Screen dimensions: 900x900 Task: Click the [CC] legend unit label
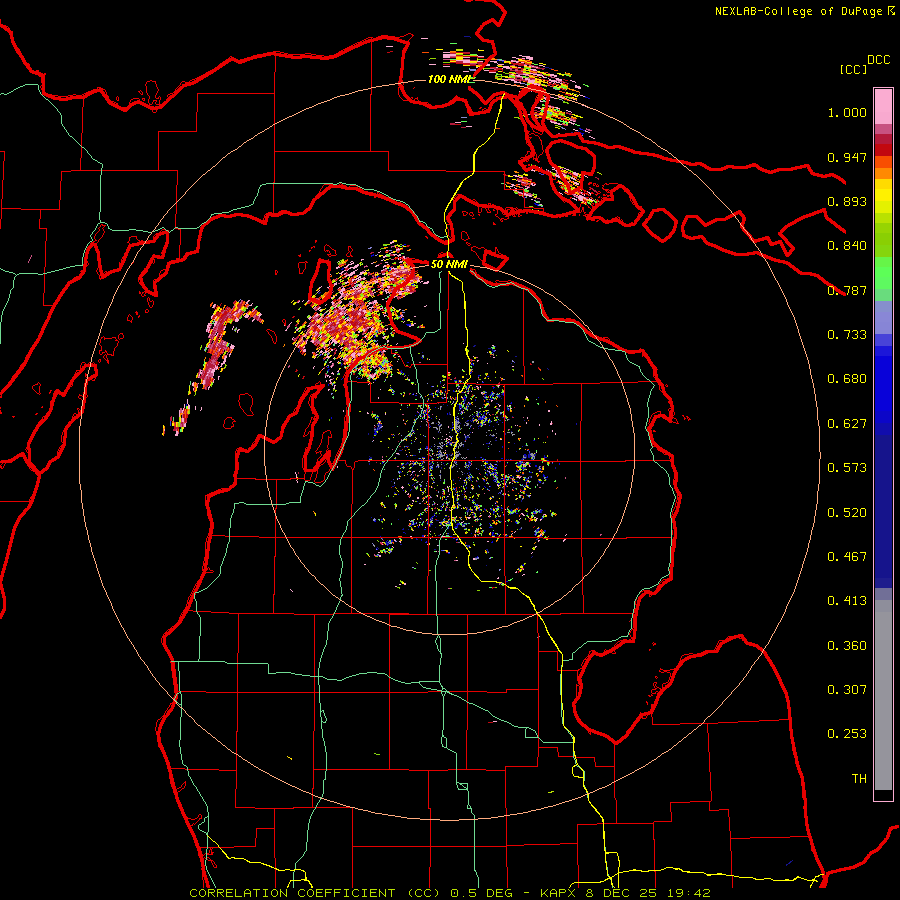coord(853,69)
